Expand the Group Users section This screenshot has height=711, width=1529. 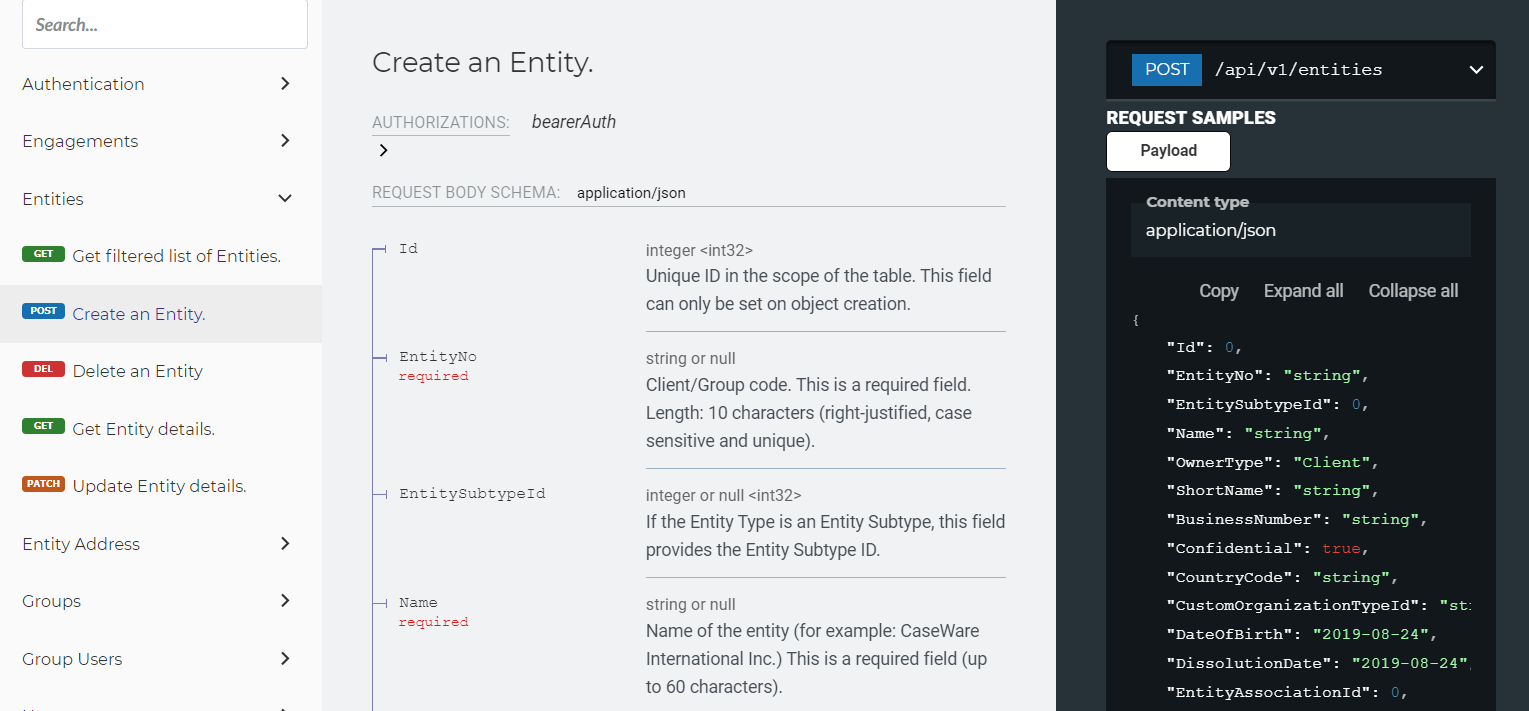(x=285, y=659)
